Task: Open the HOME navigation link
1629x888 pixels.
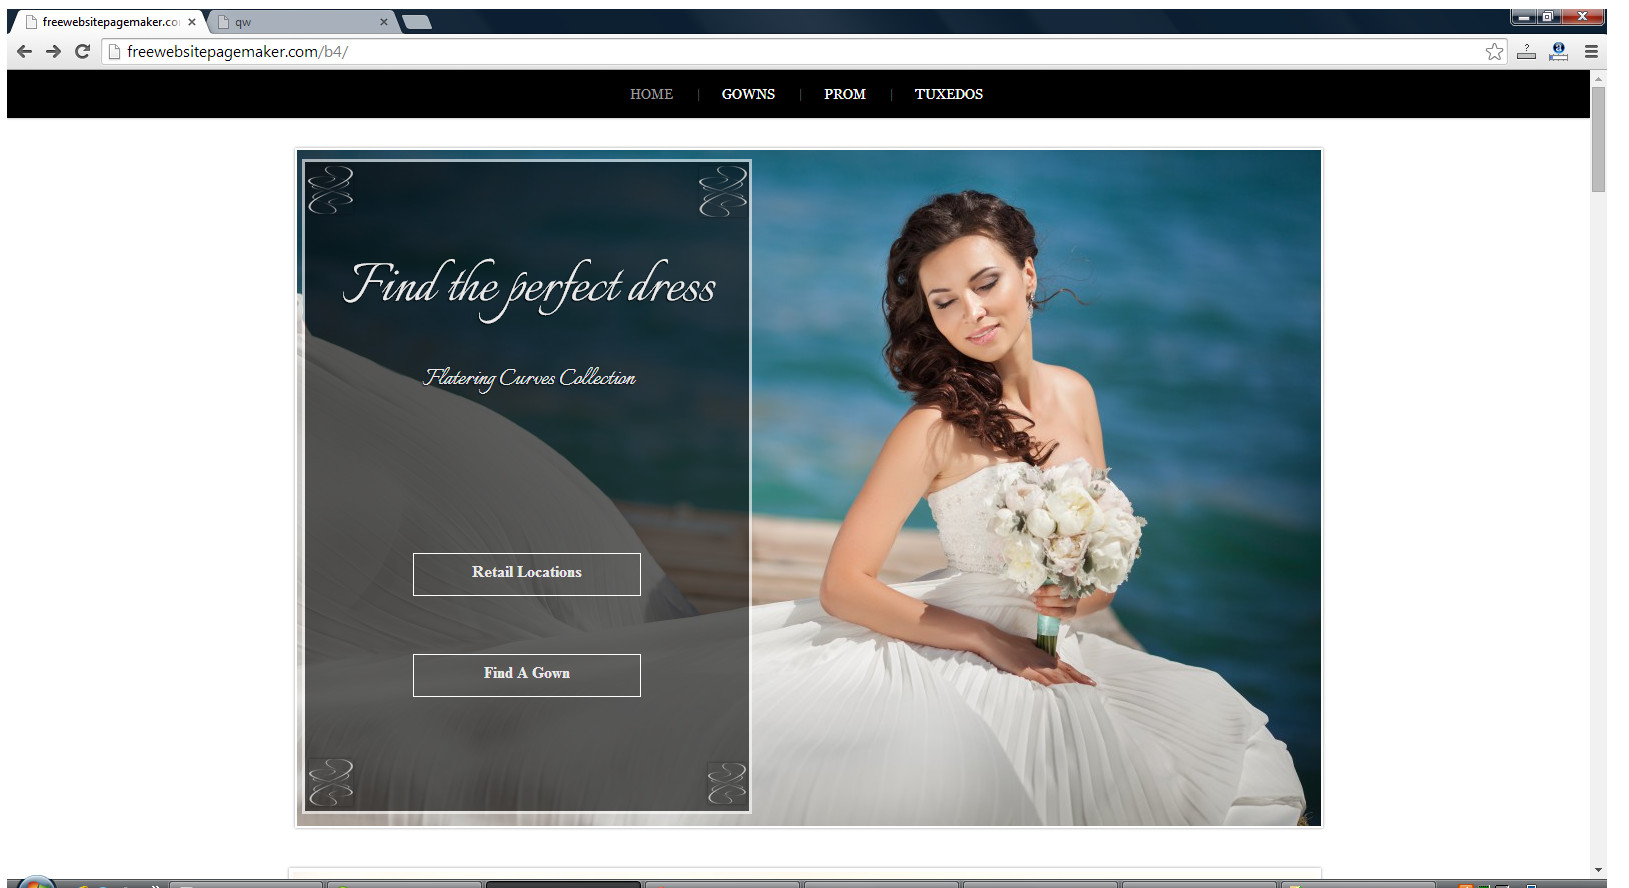Action: (651, 94)
